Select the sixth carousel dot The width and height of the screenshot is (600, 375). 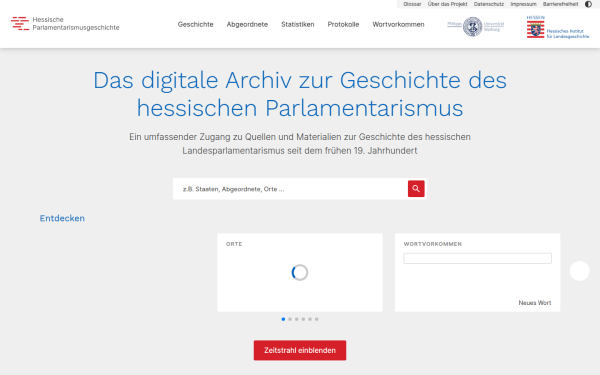tap(317, 319)
